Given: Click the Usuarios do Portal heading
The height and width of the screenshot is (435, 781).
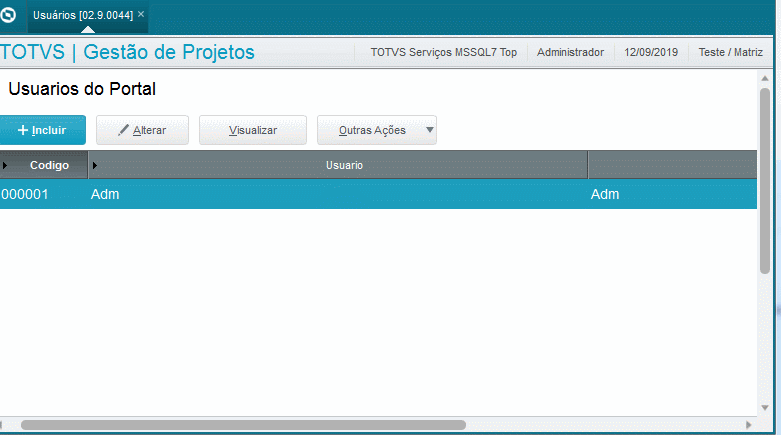Looking at the screenshot, I should click(82, 89).
